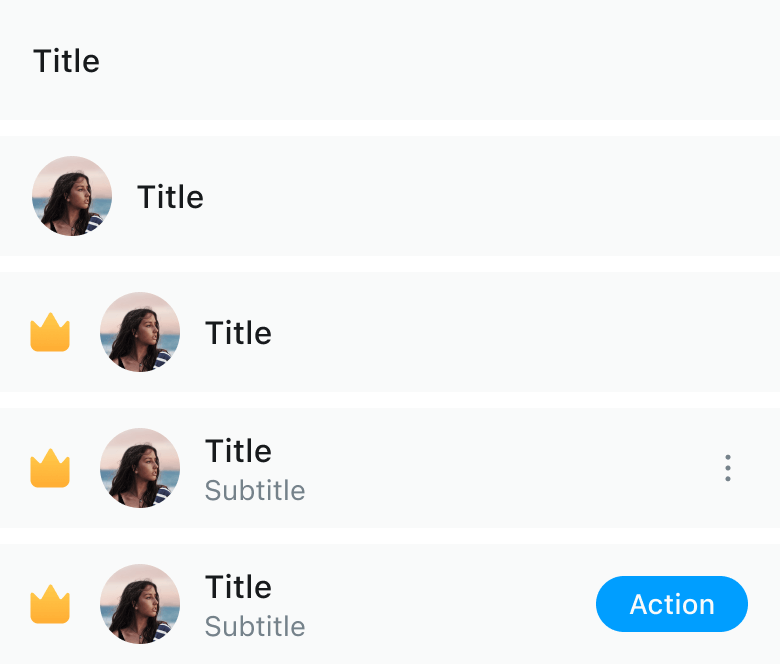Click the avatar in the row with no crown
The height and width of the screenshot is (664, 780).
click(x=72, y=196)
